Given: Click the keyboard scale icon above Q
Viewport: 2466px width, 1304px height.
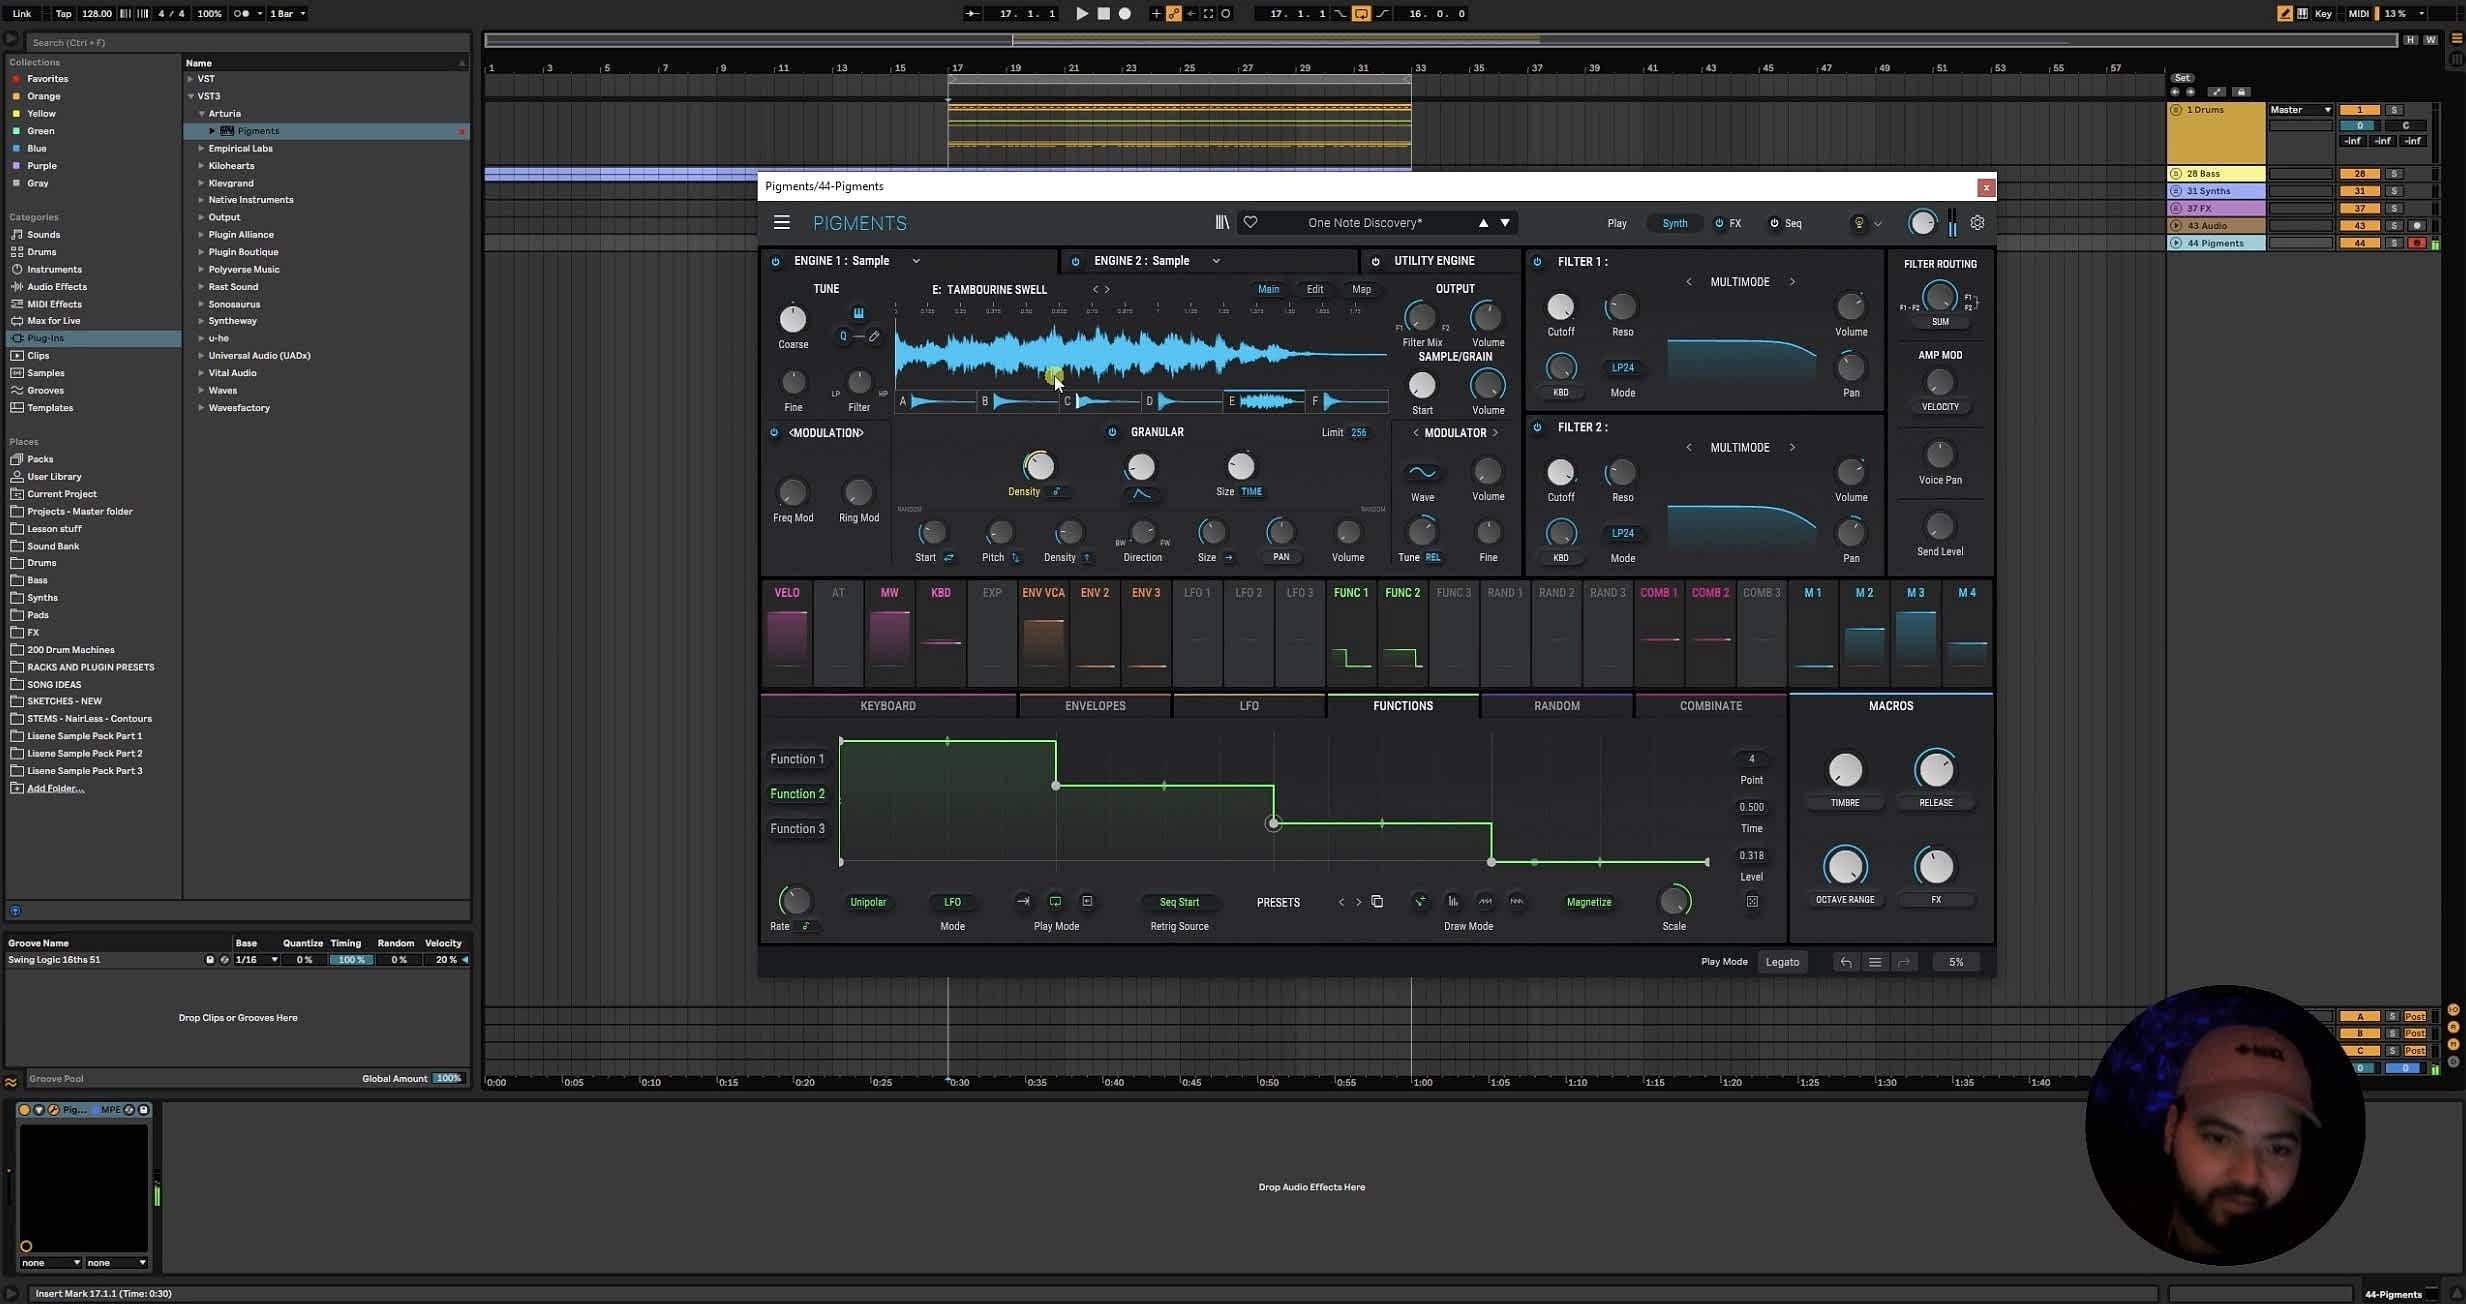Looking at the screenshot, I should coord(858,313).
